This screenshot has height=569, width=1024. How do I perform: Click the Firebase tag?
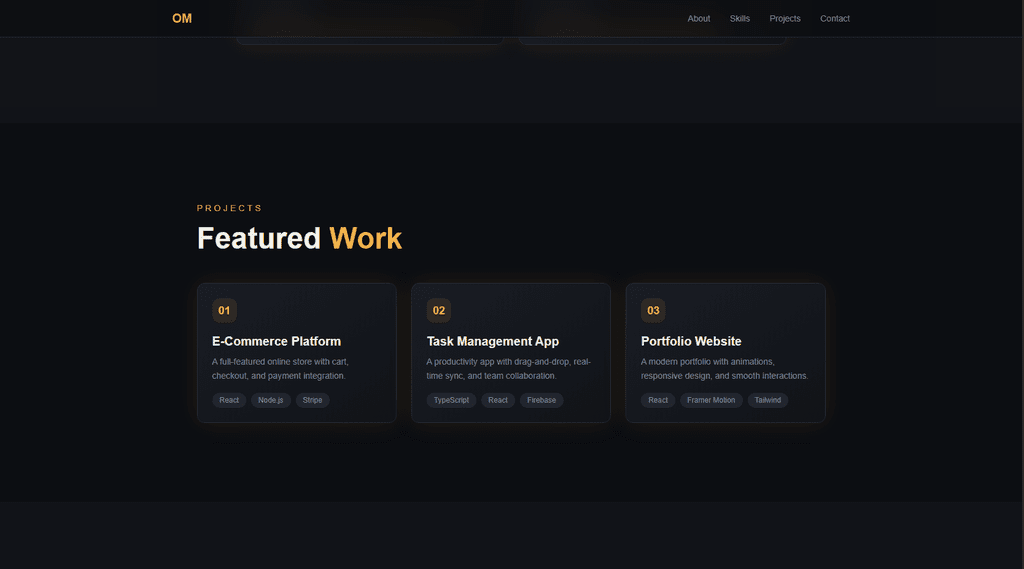click(541, 400)
